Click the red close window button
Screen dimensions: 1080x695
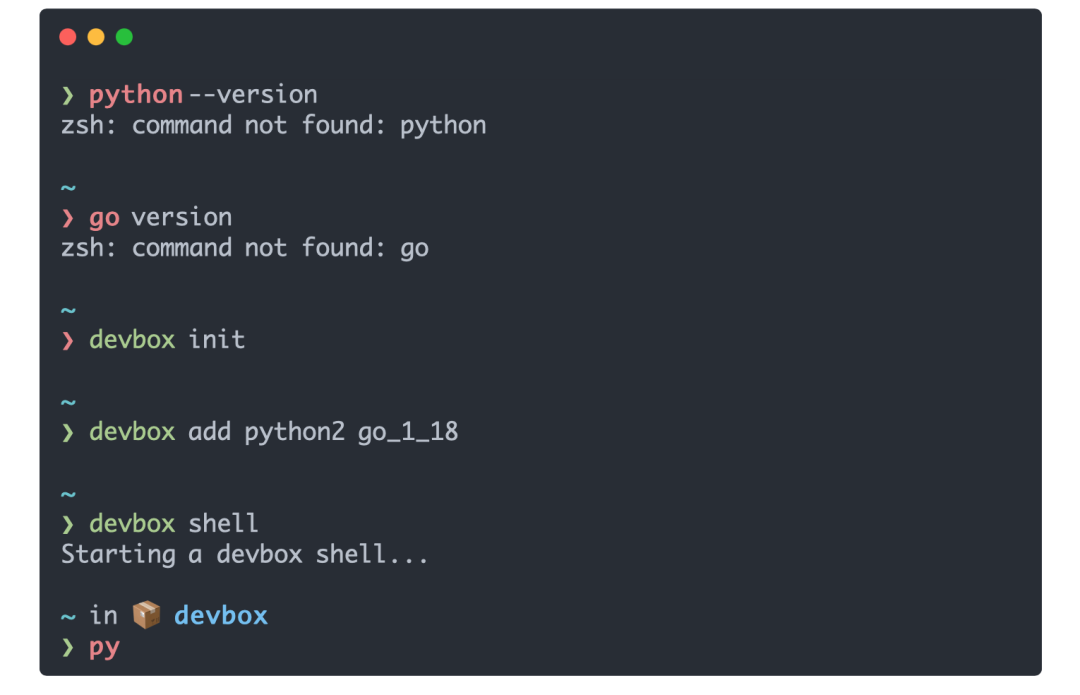68,37
